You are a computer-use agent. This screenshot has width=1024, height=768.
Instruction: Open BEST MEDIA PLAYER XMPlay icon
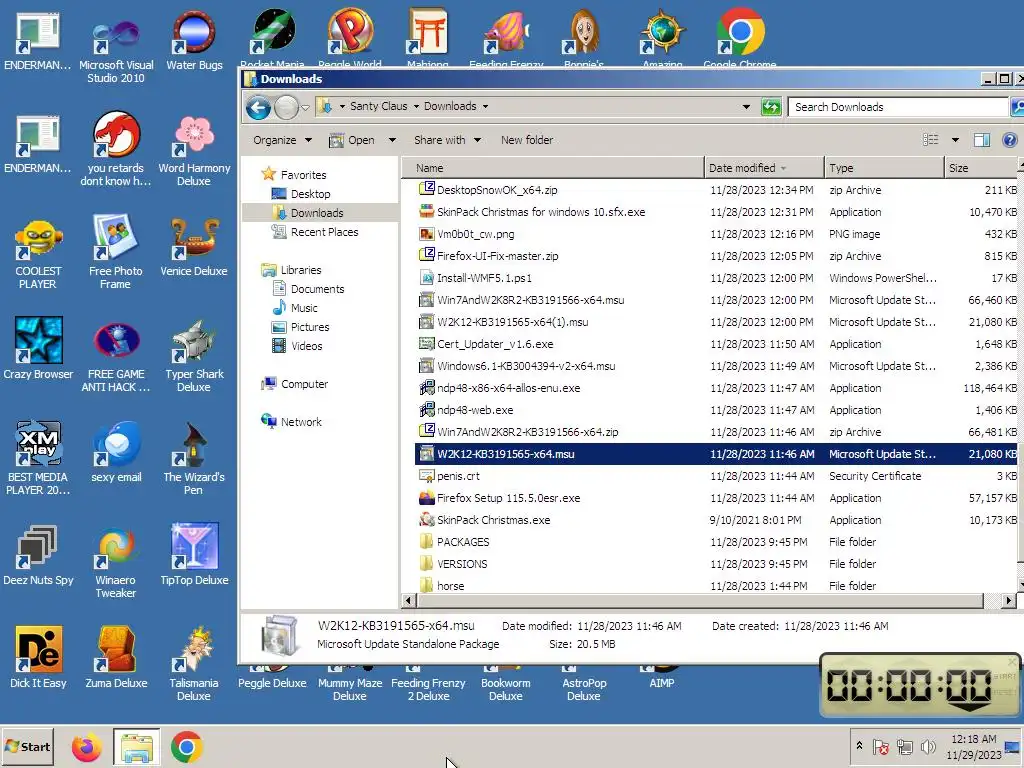(38, 458)
